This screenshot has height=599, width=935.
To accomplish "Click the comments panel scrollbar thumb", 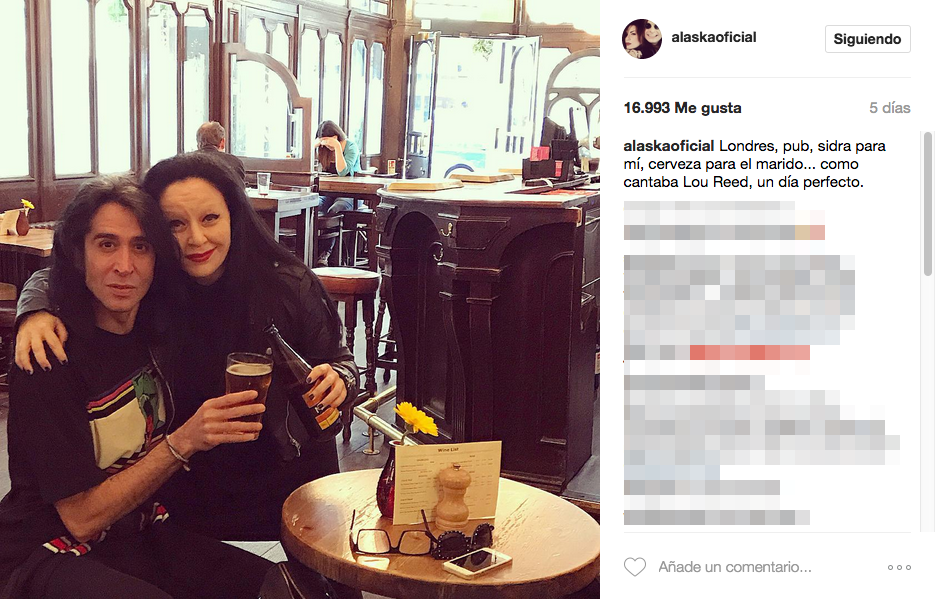I will tap(927, 204).
